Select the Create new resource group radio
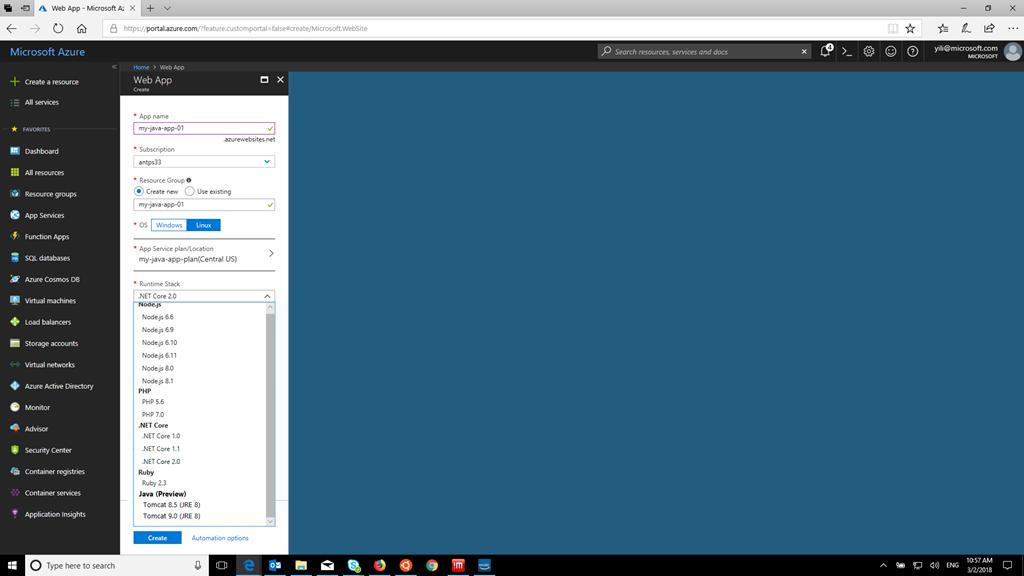 click(x=139, y=191)
